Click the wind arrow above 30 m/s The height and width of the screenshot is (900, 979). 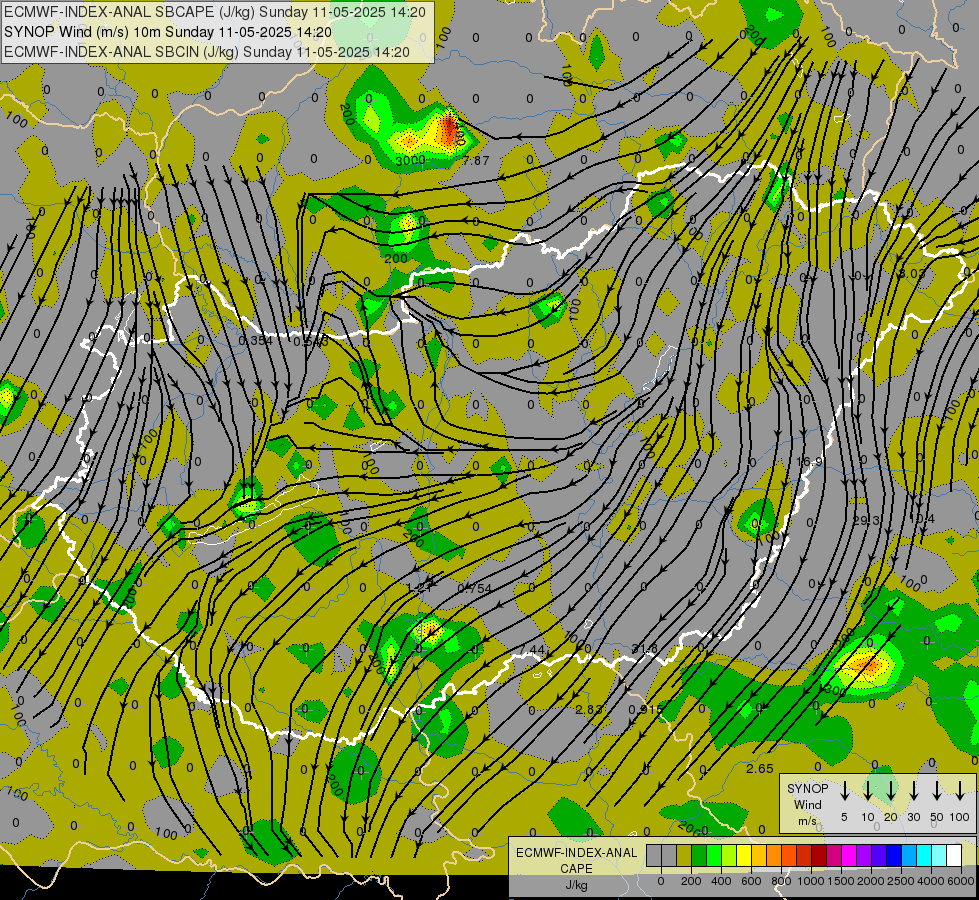point(913,791)
